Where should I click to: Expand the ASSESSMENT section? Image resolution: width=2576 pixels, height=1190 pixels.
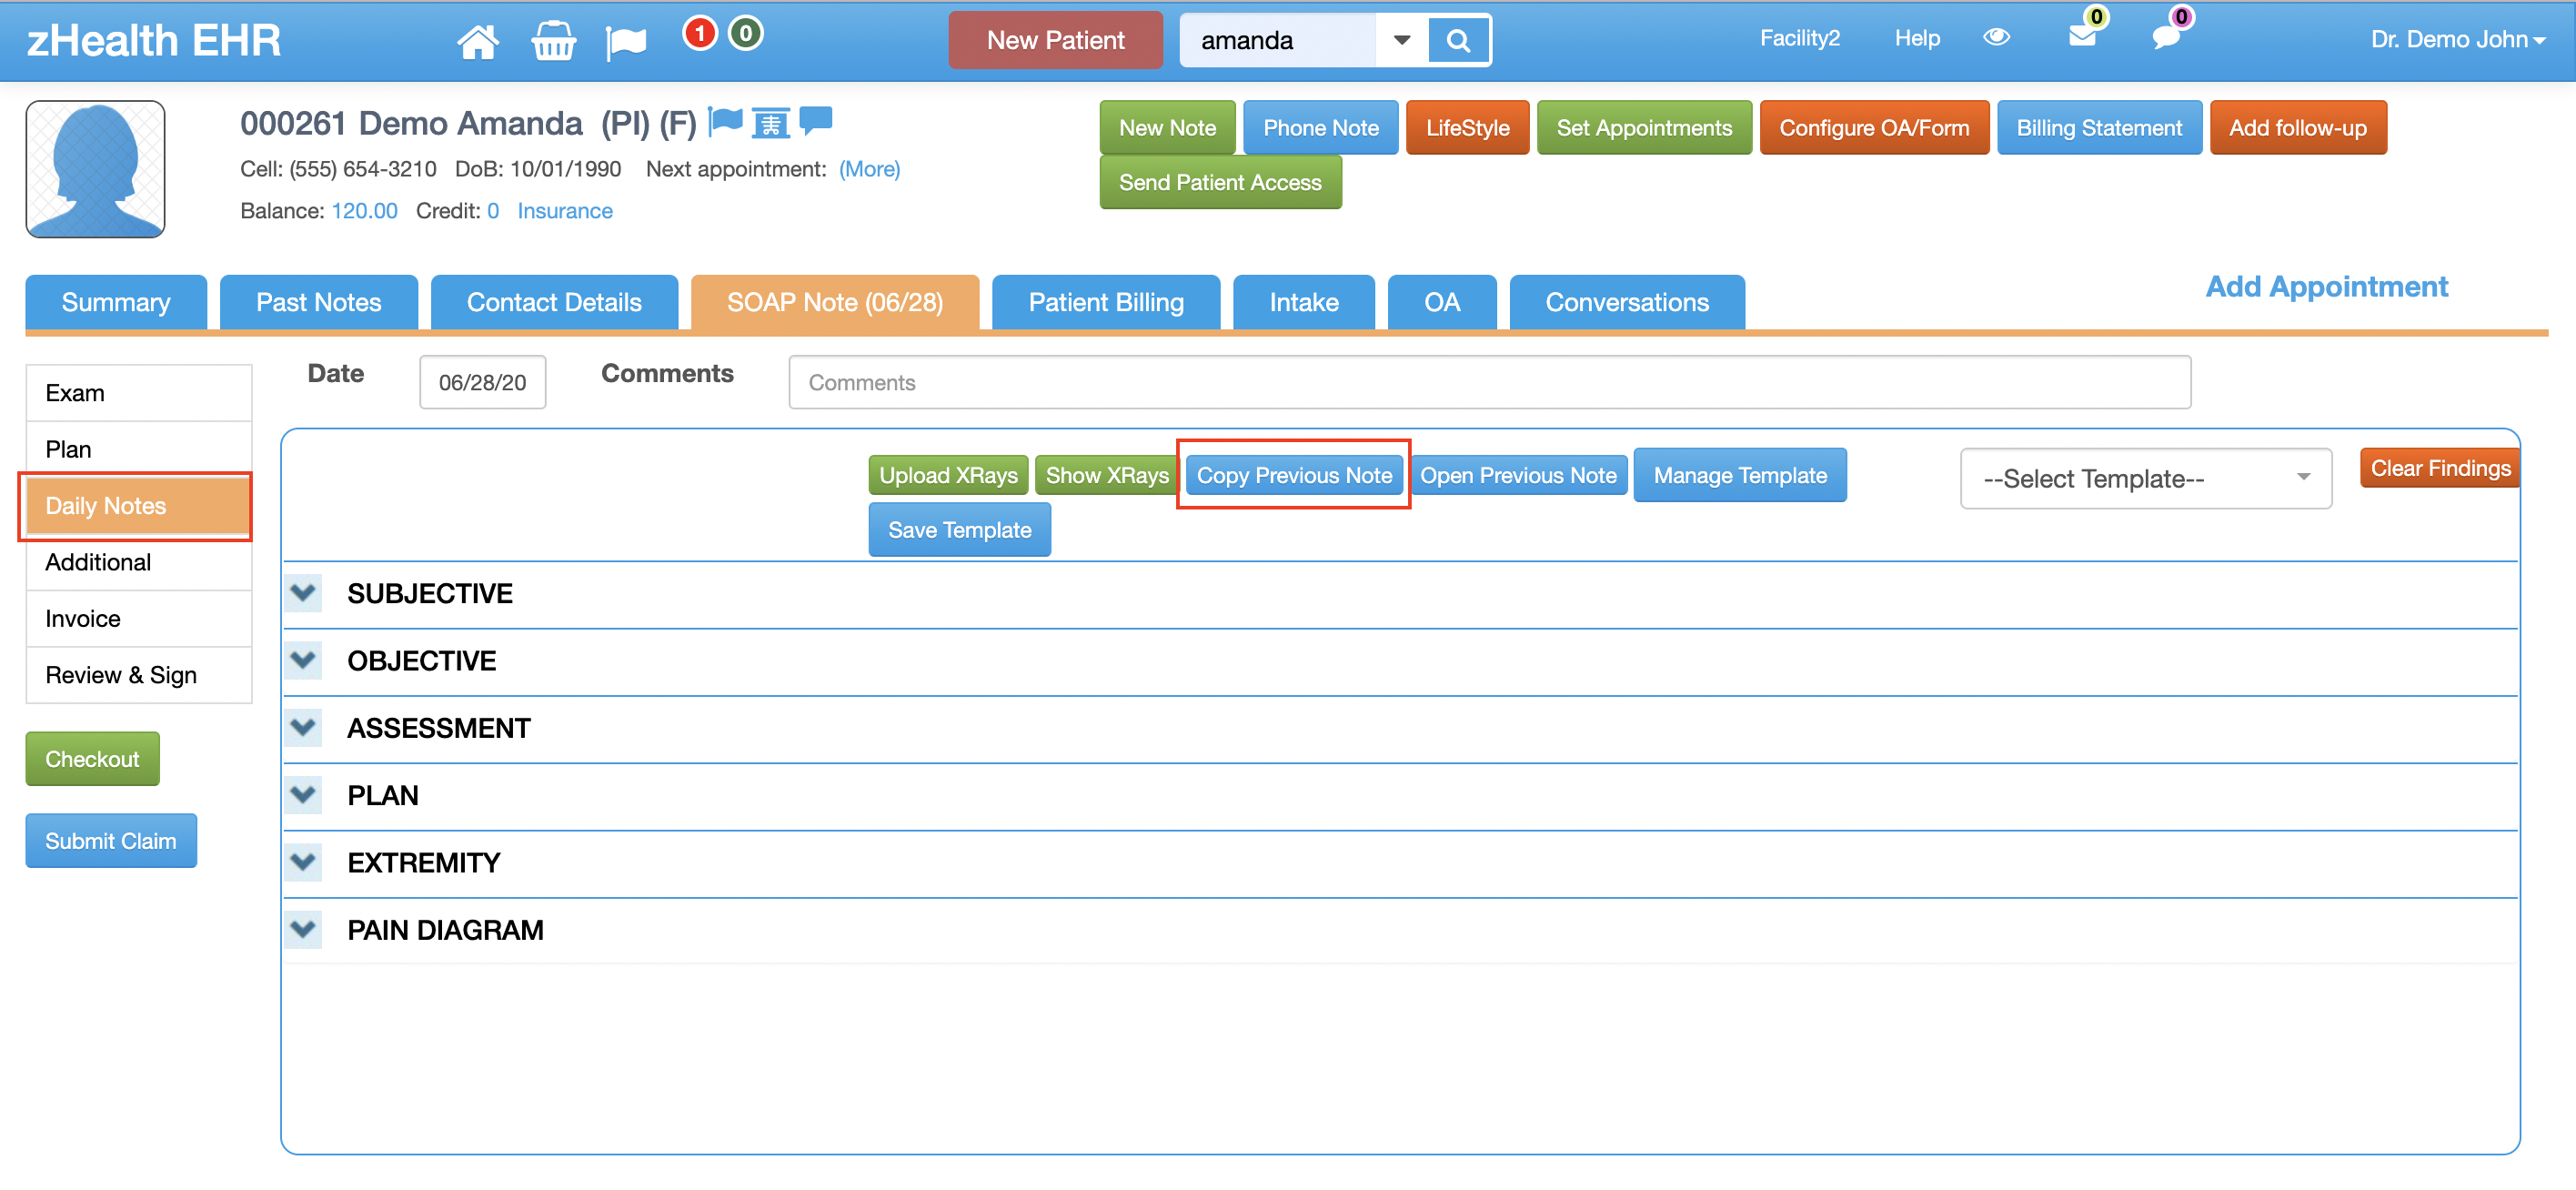click(303, 727)
